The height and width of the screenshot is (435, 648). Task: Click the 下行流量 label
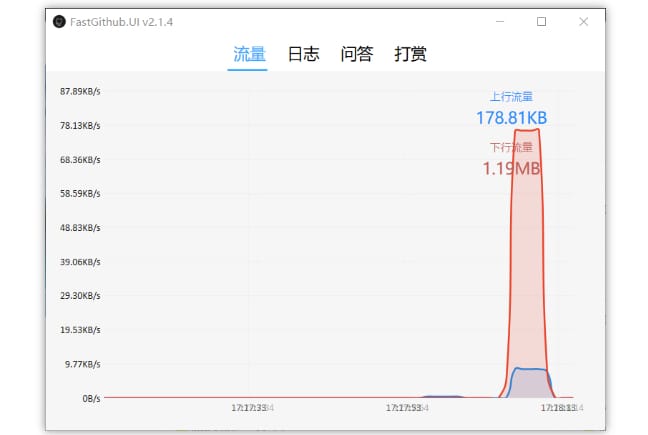pos(511,147)
